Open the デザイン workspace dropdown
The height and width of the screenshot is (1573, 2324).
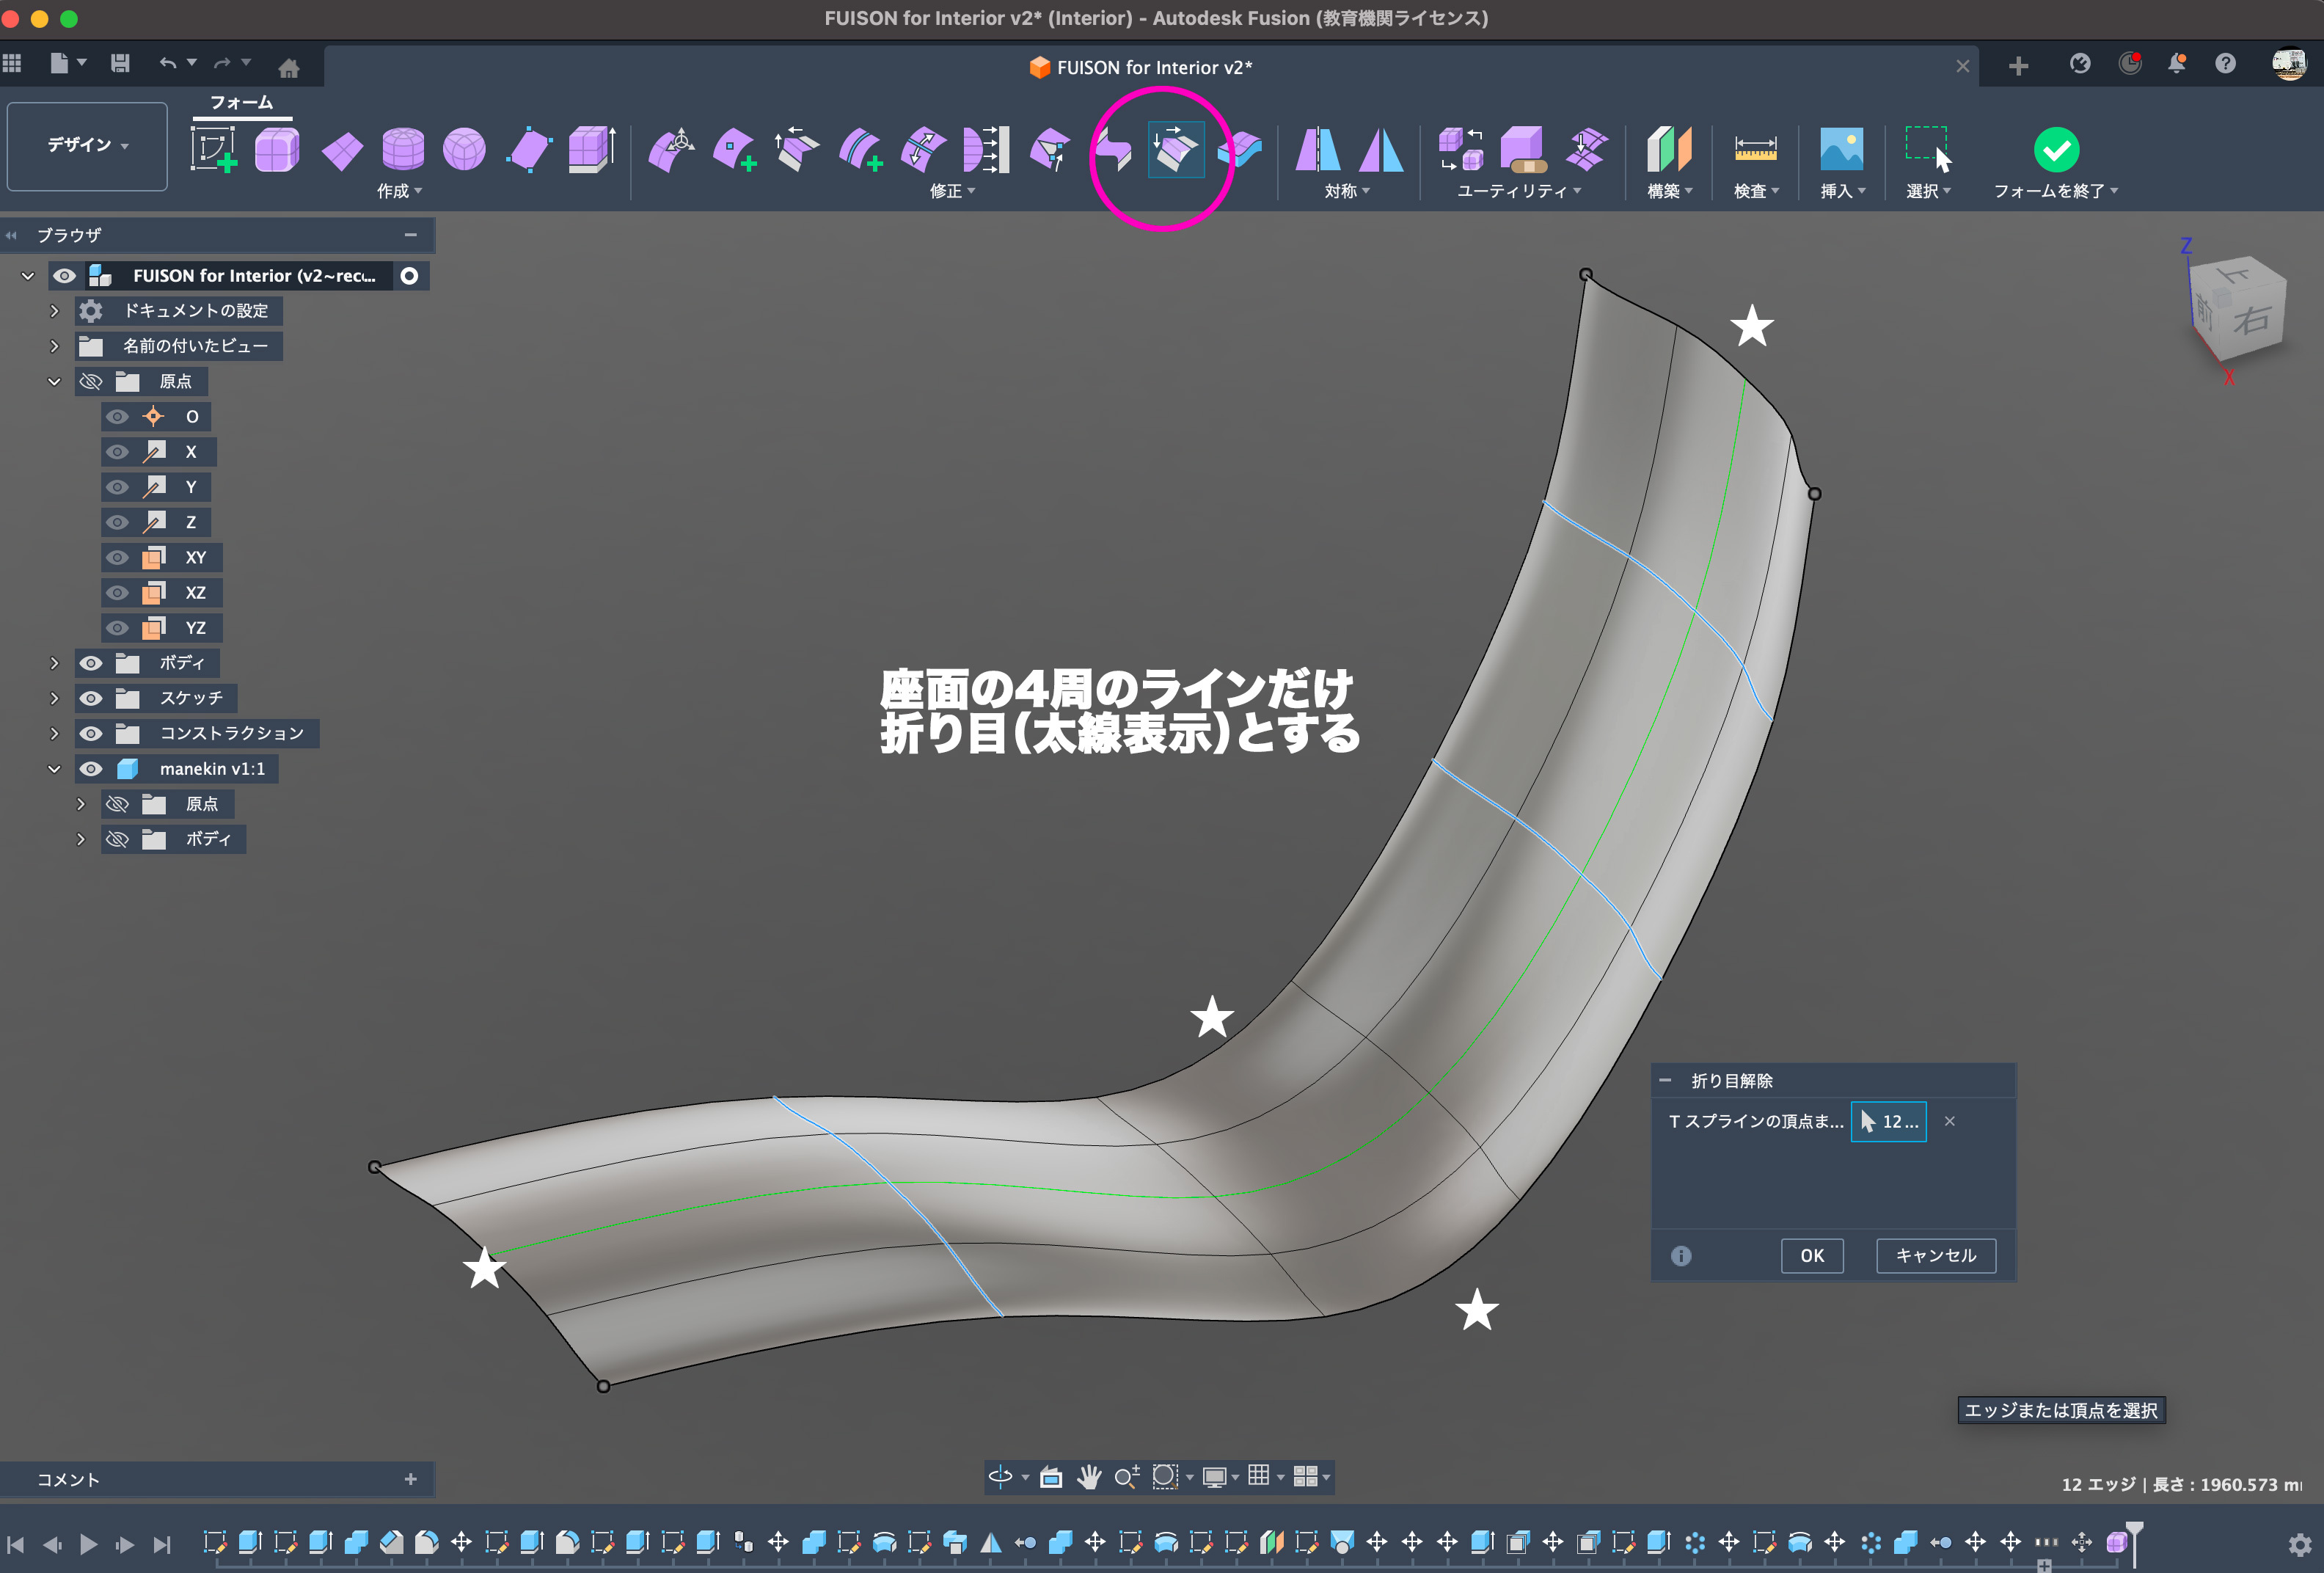pyautogui.click(x=87, y=145)
